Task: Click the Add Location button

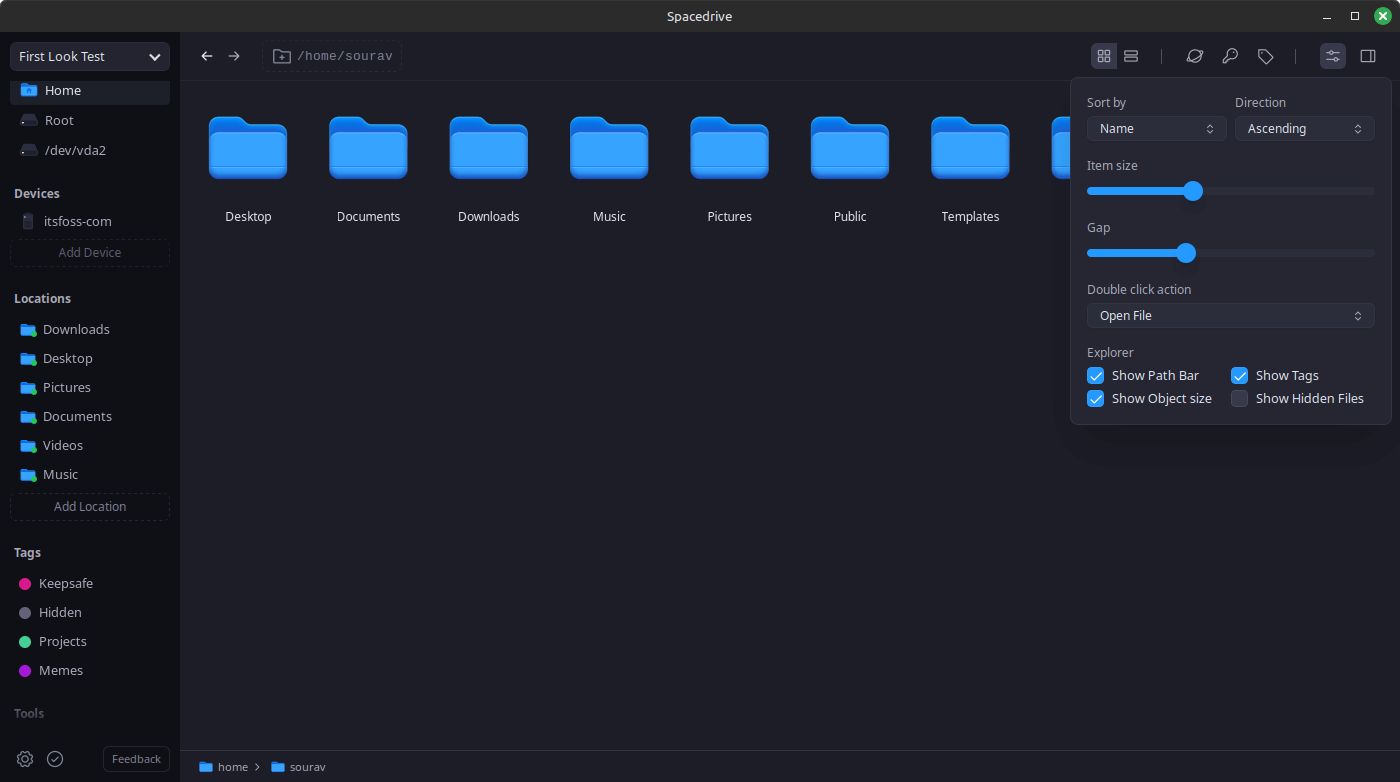Action: pyautogui.click(x=90, y=507)
